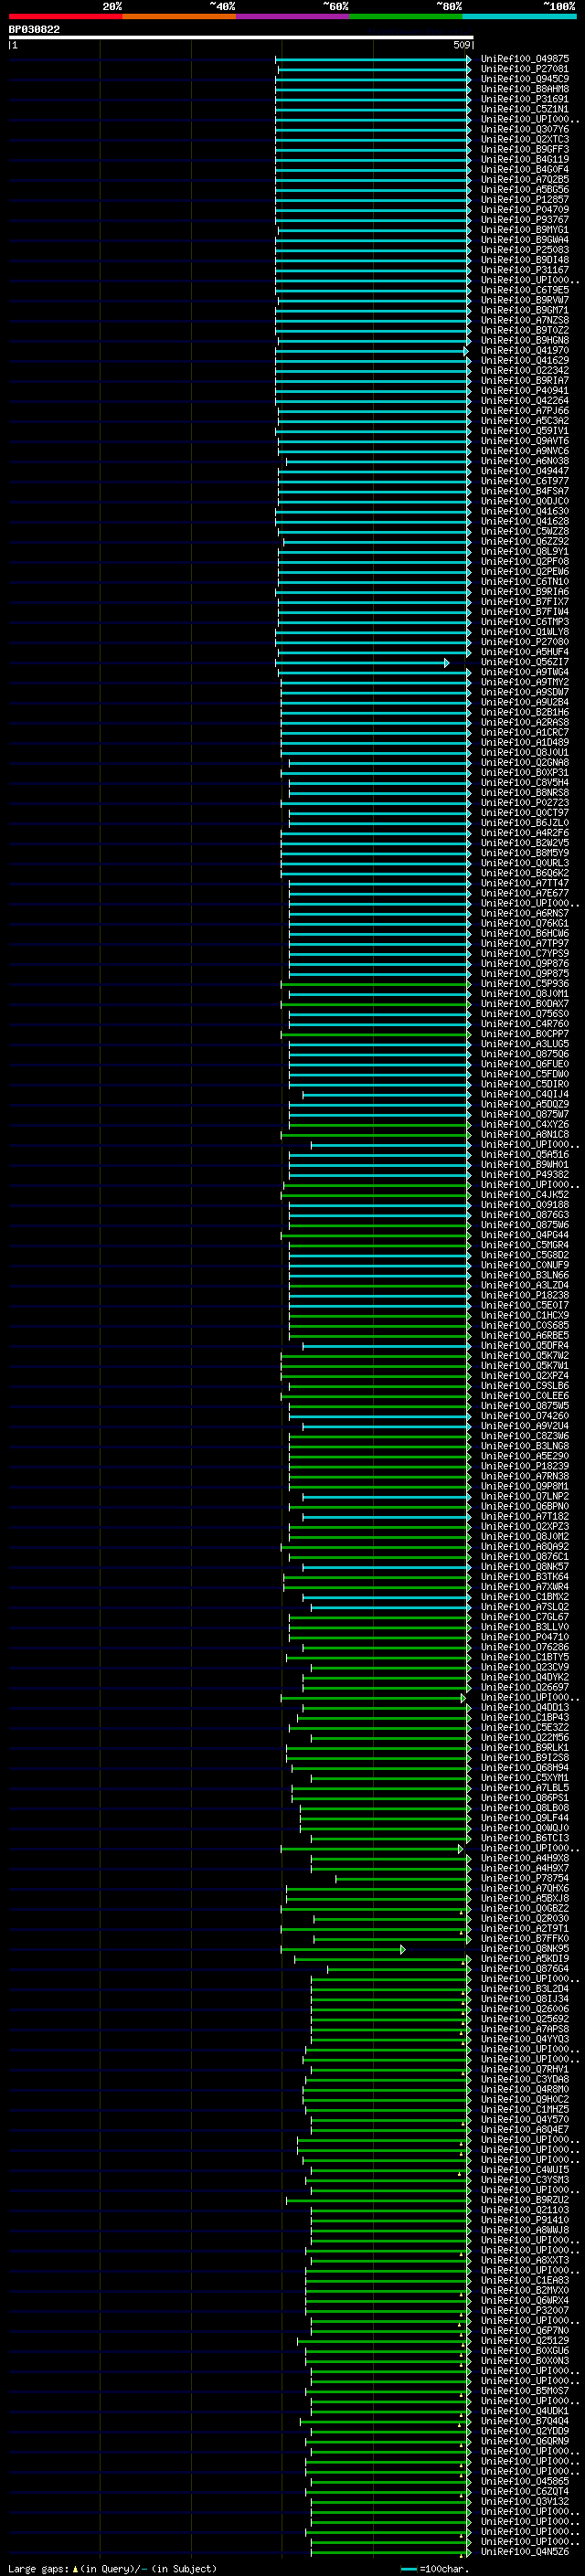585x2576 pixels.
Task: Click the shortened alignment bar for Q56ZI7
Action: point(362,663)
